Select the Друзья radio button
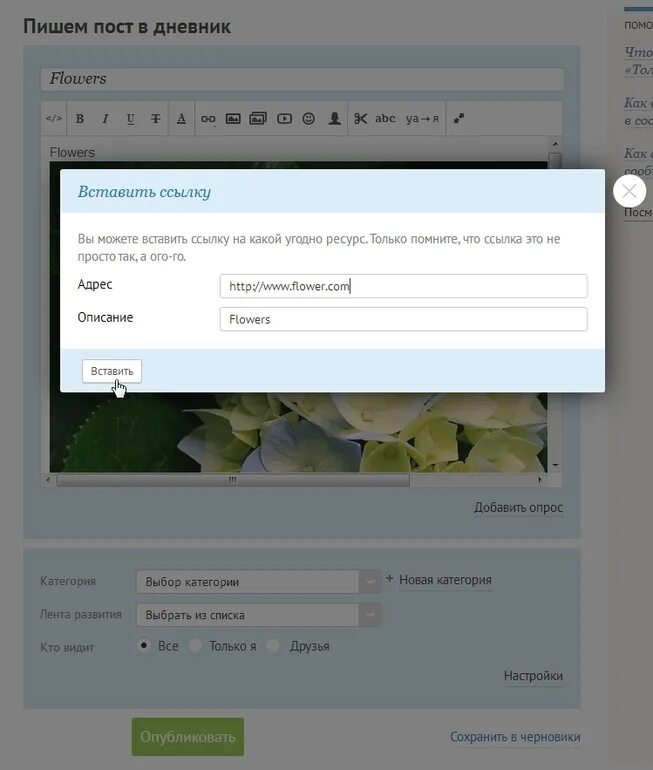 point(273,645)
